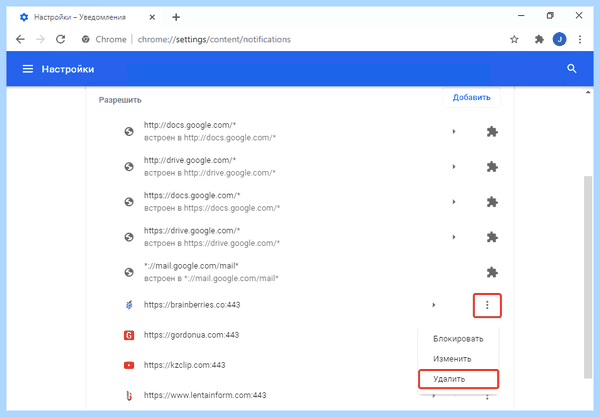Click the https://brainberries.co:443 entry text
The image size is (600, 417).
pos(192,305)
